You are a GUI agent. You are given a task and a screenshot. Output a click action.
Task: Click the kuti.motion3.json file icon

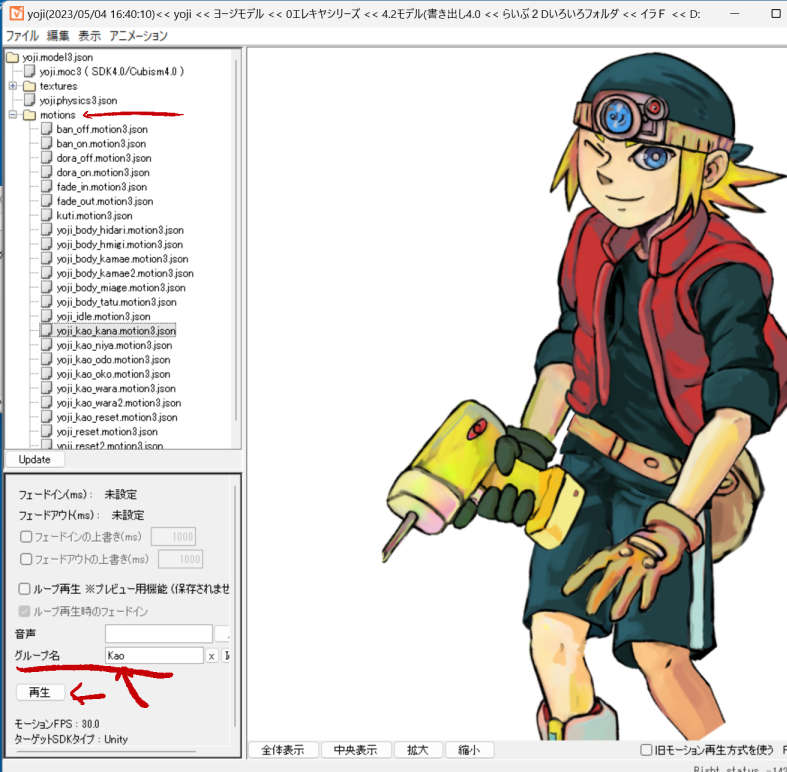pyautogui.click(x=46, y=215)
